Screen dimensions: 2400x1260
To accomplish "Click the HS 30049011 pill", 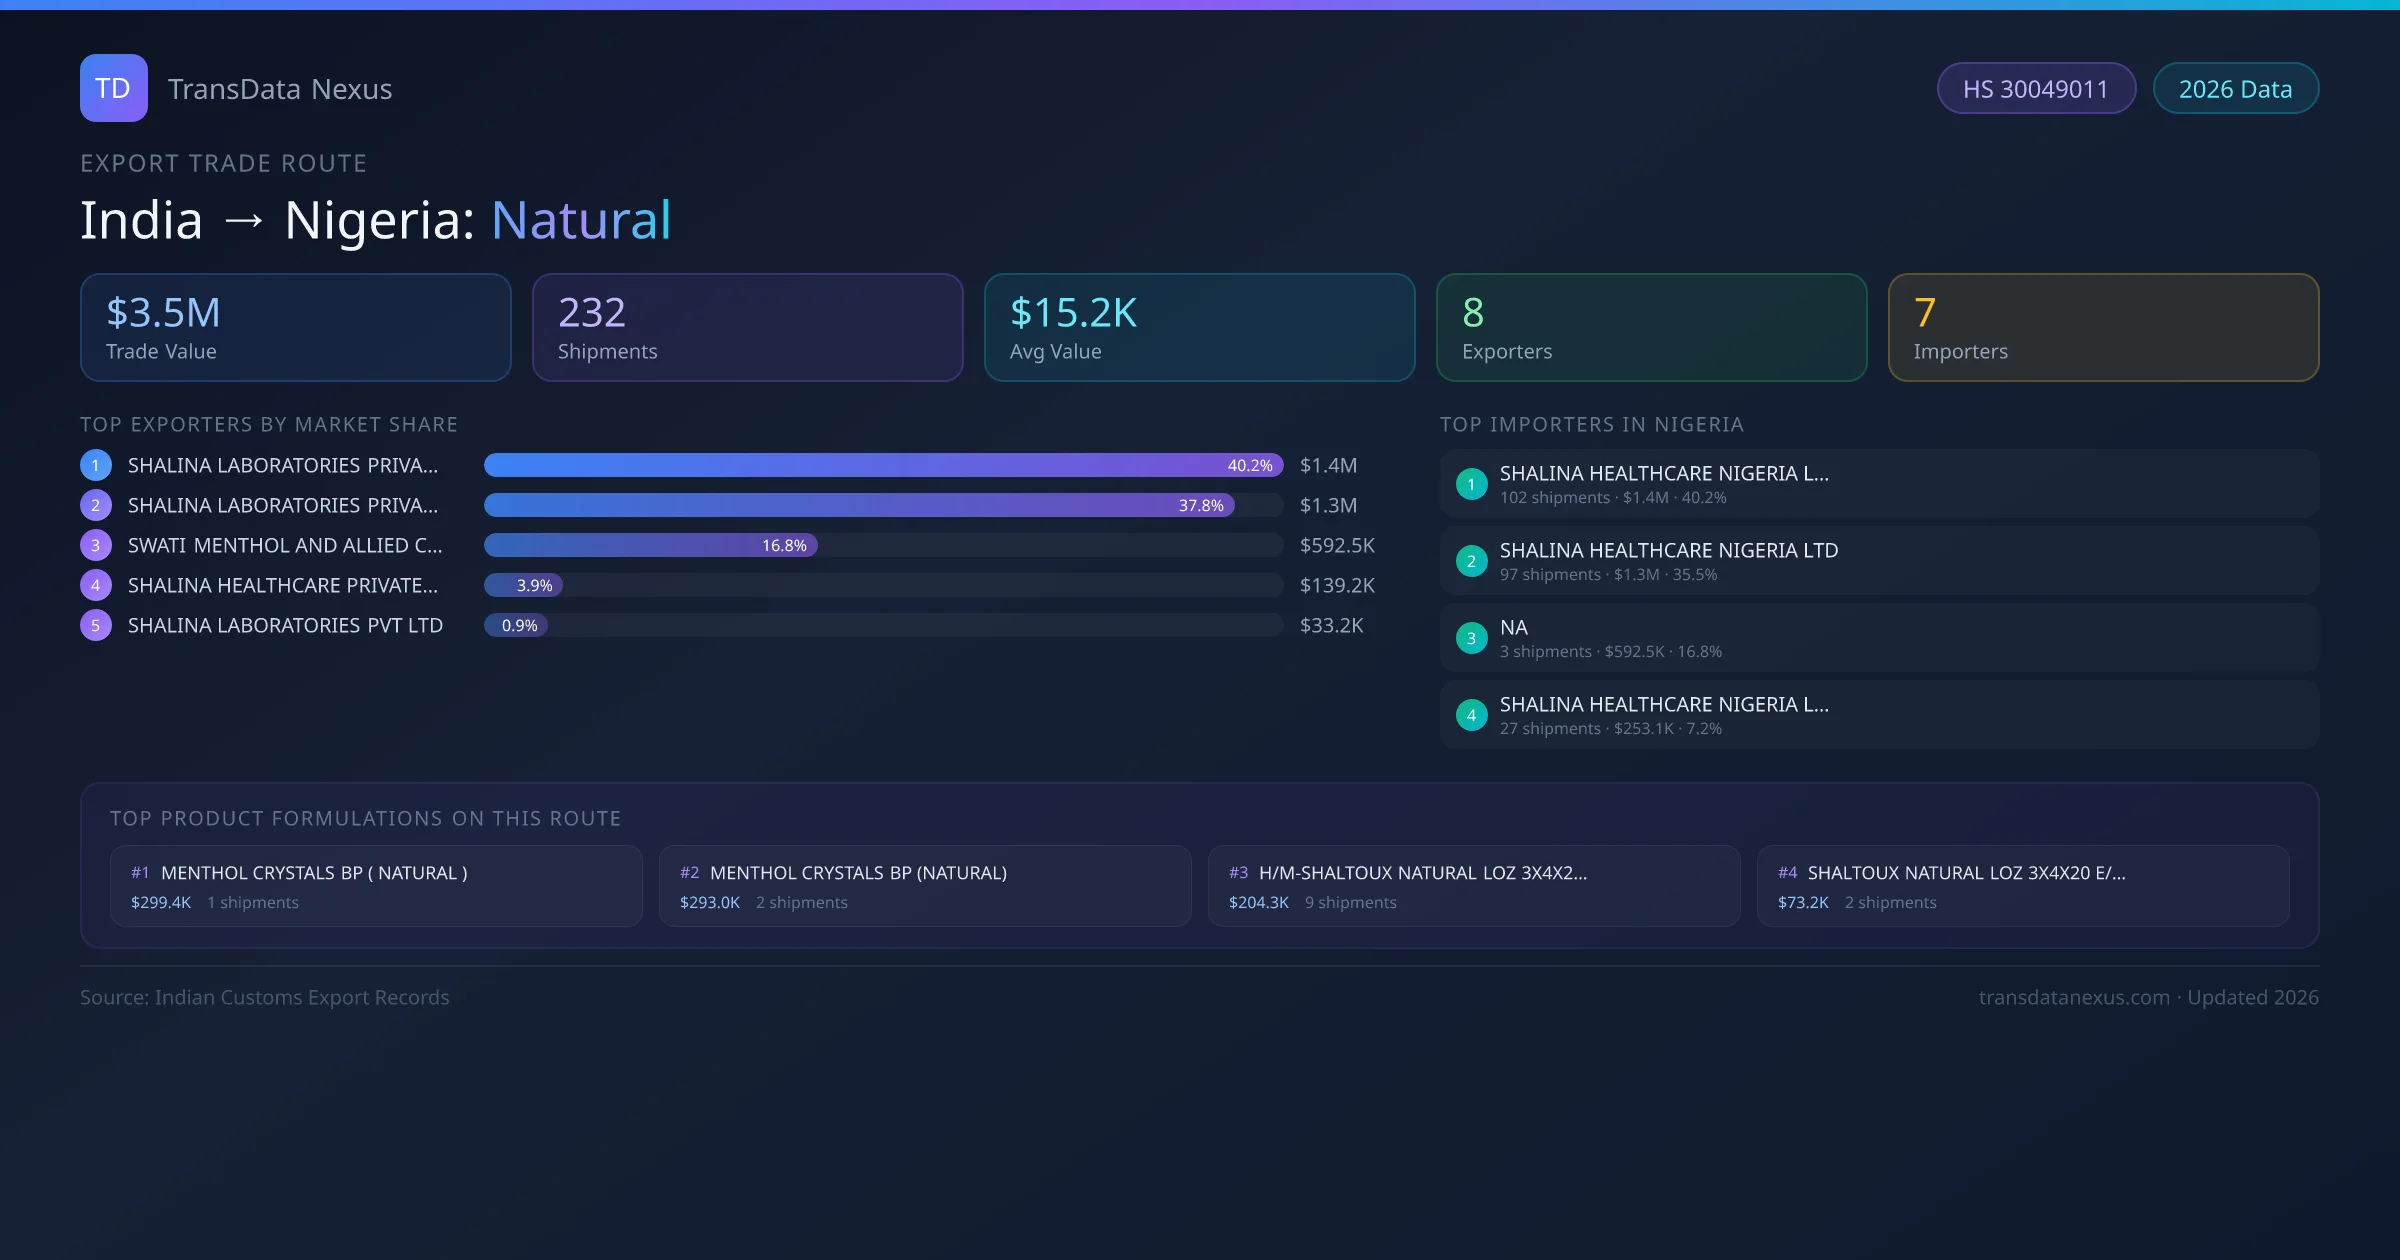I will tap(2035, 89).
